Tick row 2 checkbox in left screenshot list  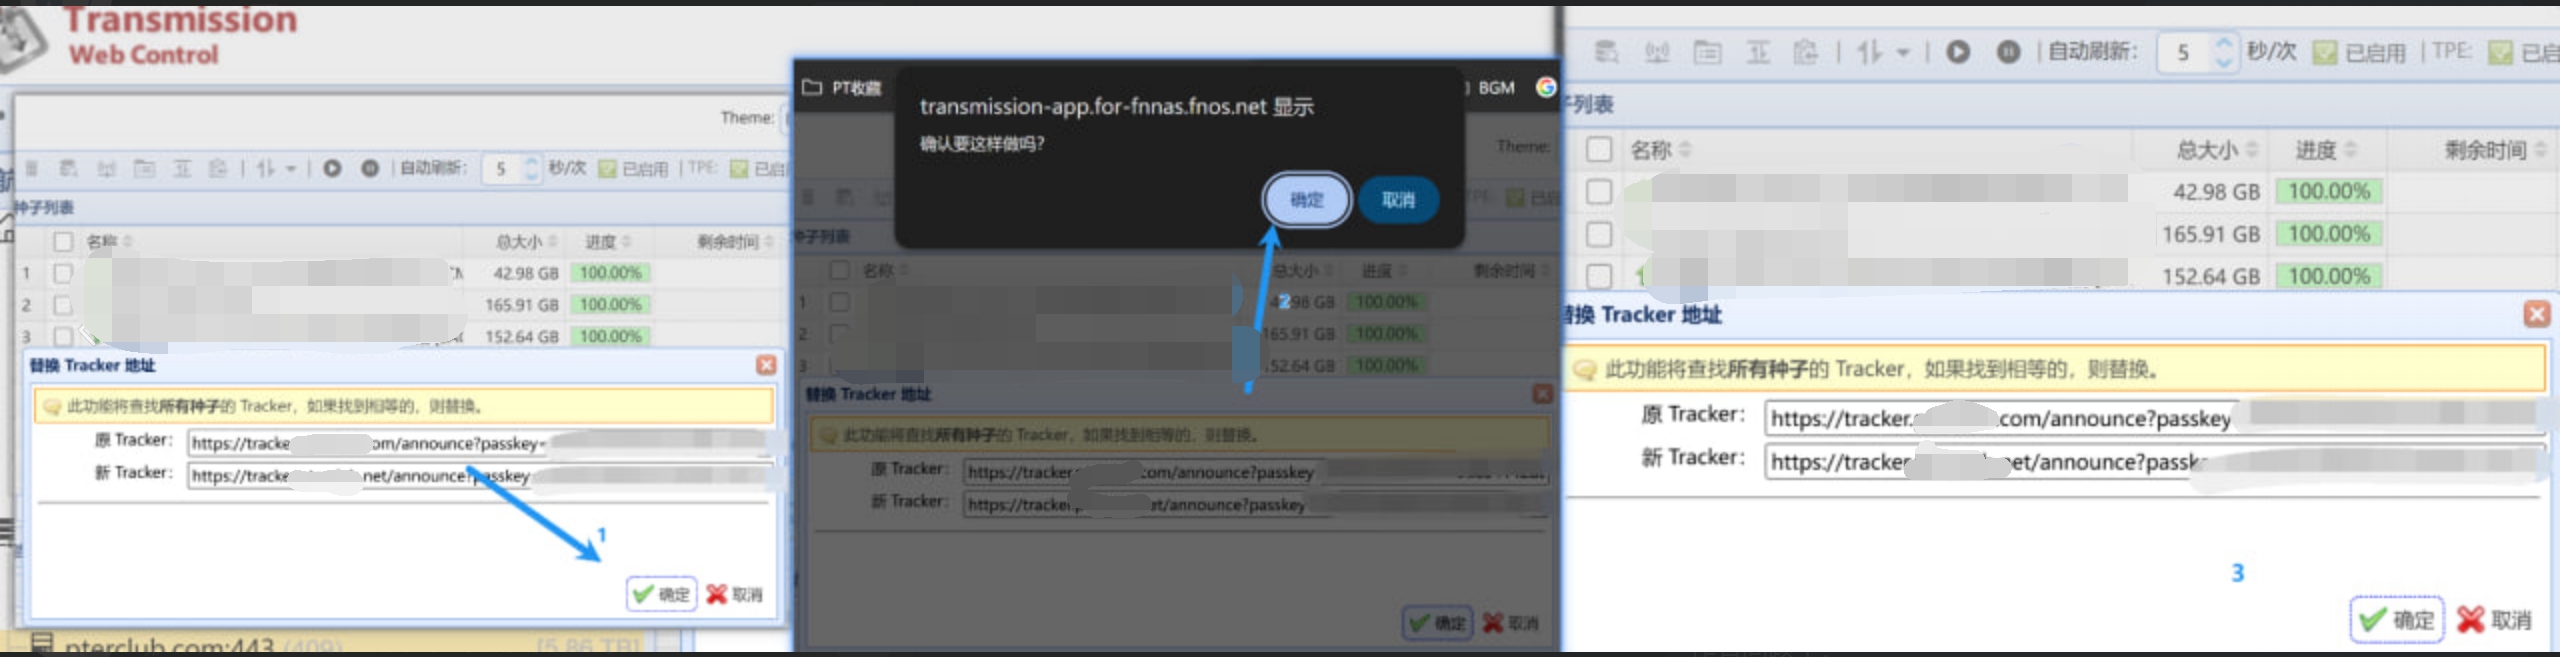[x=63, y=304]
